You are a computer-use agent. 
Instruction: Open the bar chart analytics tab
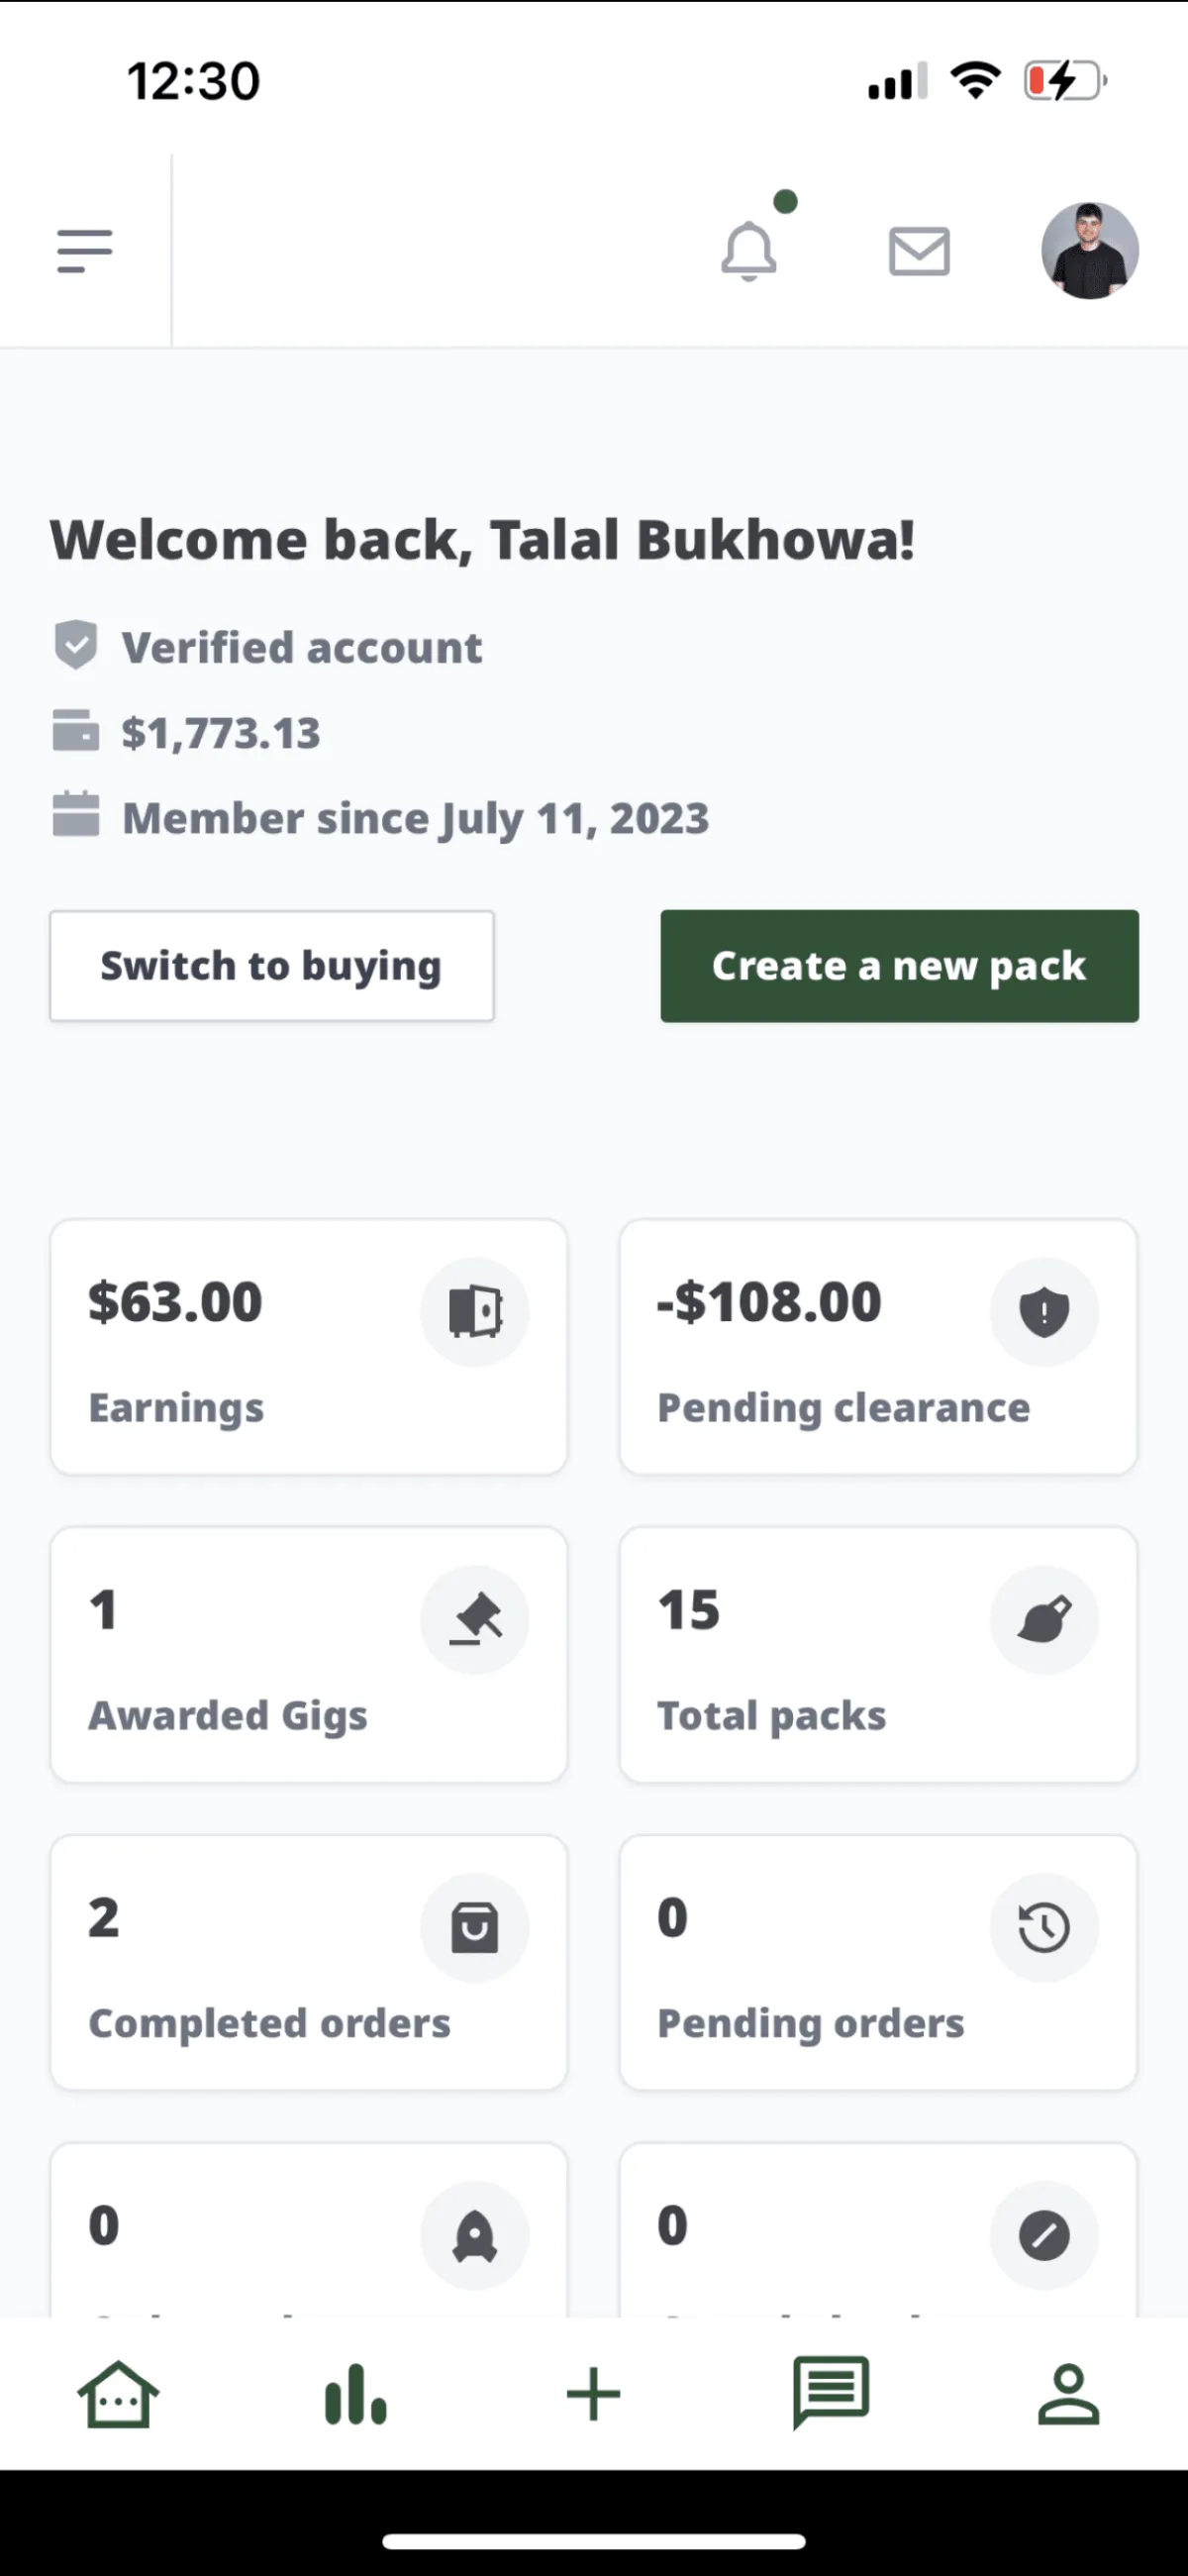pyautogui.click(x=356, y=2394)
